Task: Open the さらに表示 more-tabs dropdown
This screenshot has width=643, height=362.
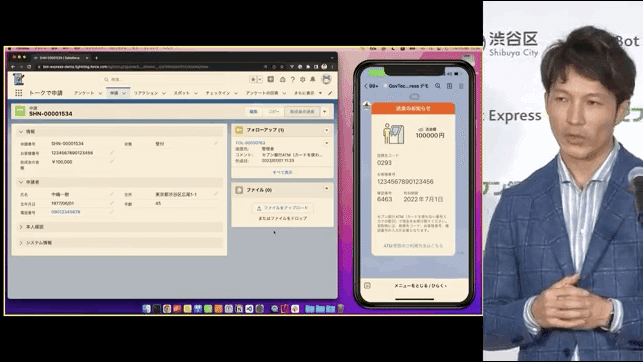Action: click(x=308, y=93)
